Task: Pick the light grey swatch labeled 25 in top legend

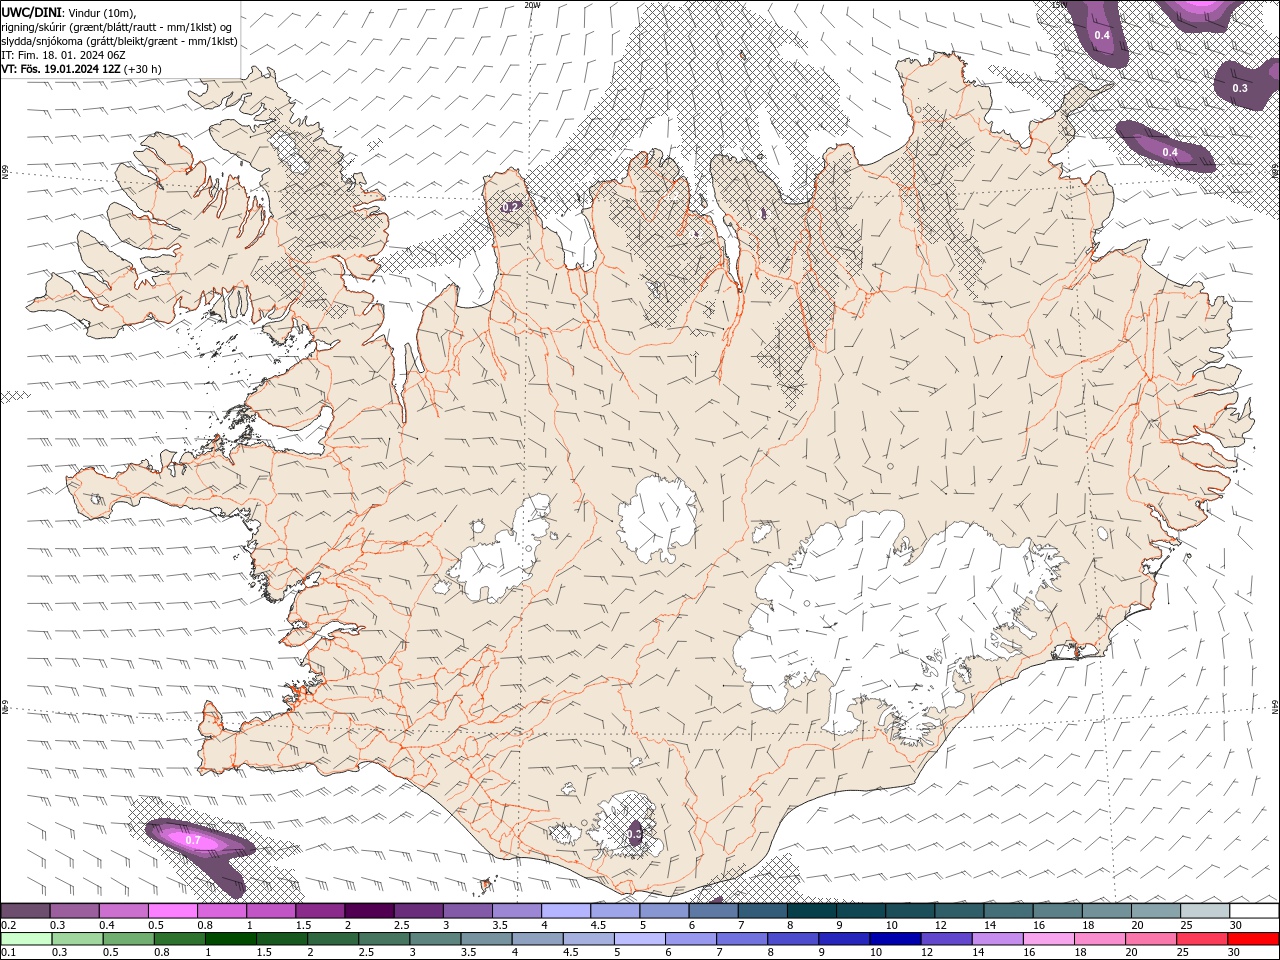Action: click(1205, 911)
